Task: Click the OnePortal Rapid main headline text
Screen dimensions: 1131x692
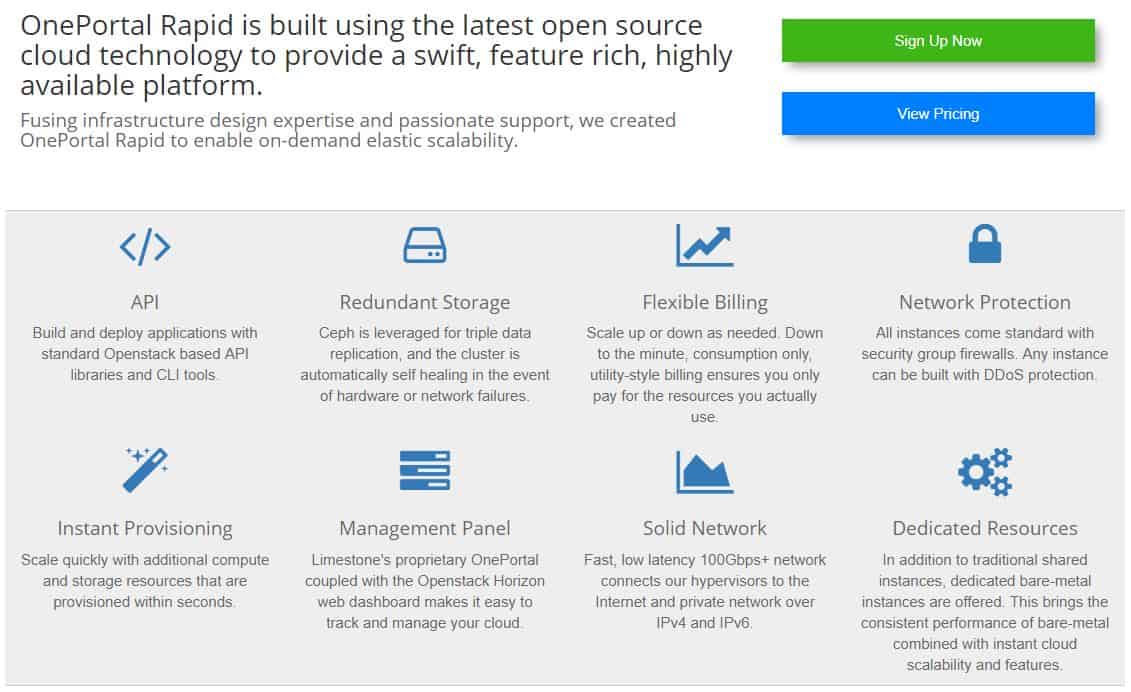Action: 376,56
